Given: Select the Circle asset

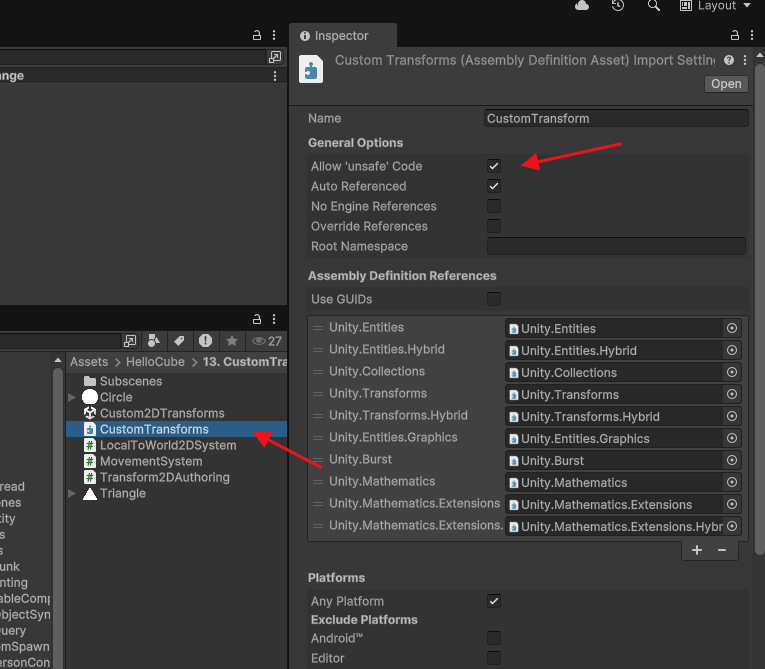Looking at the screenshot, I should [108, 397].
